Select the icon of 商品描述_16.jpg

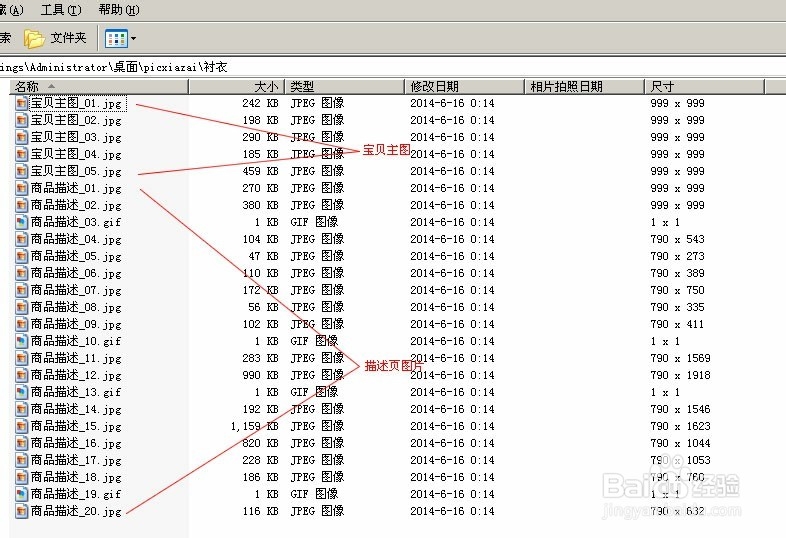tap(21, 444)
